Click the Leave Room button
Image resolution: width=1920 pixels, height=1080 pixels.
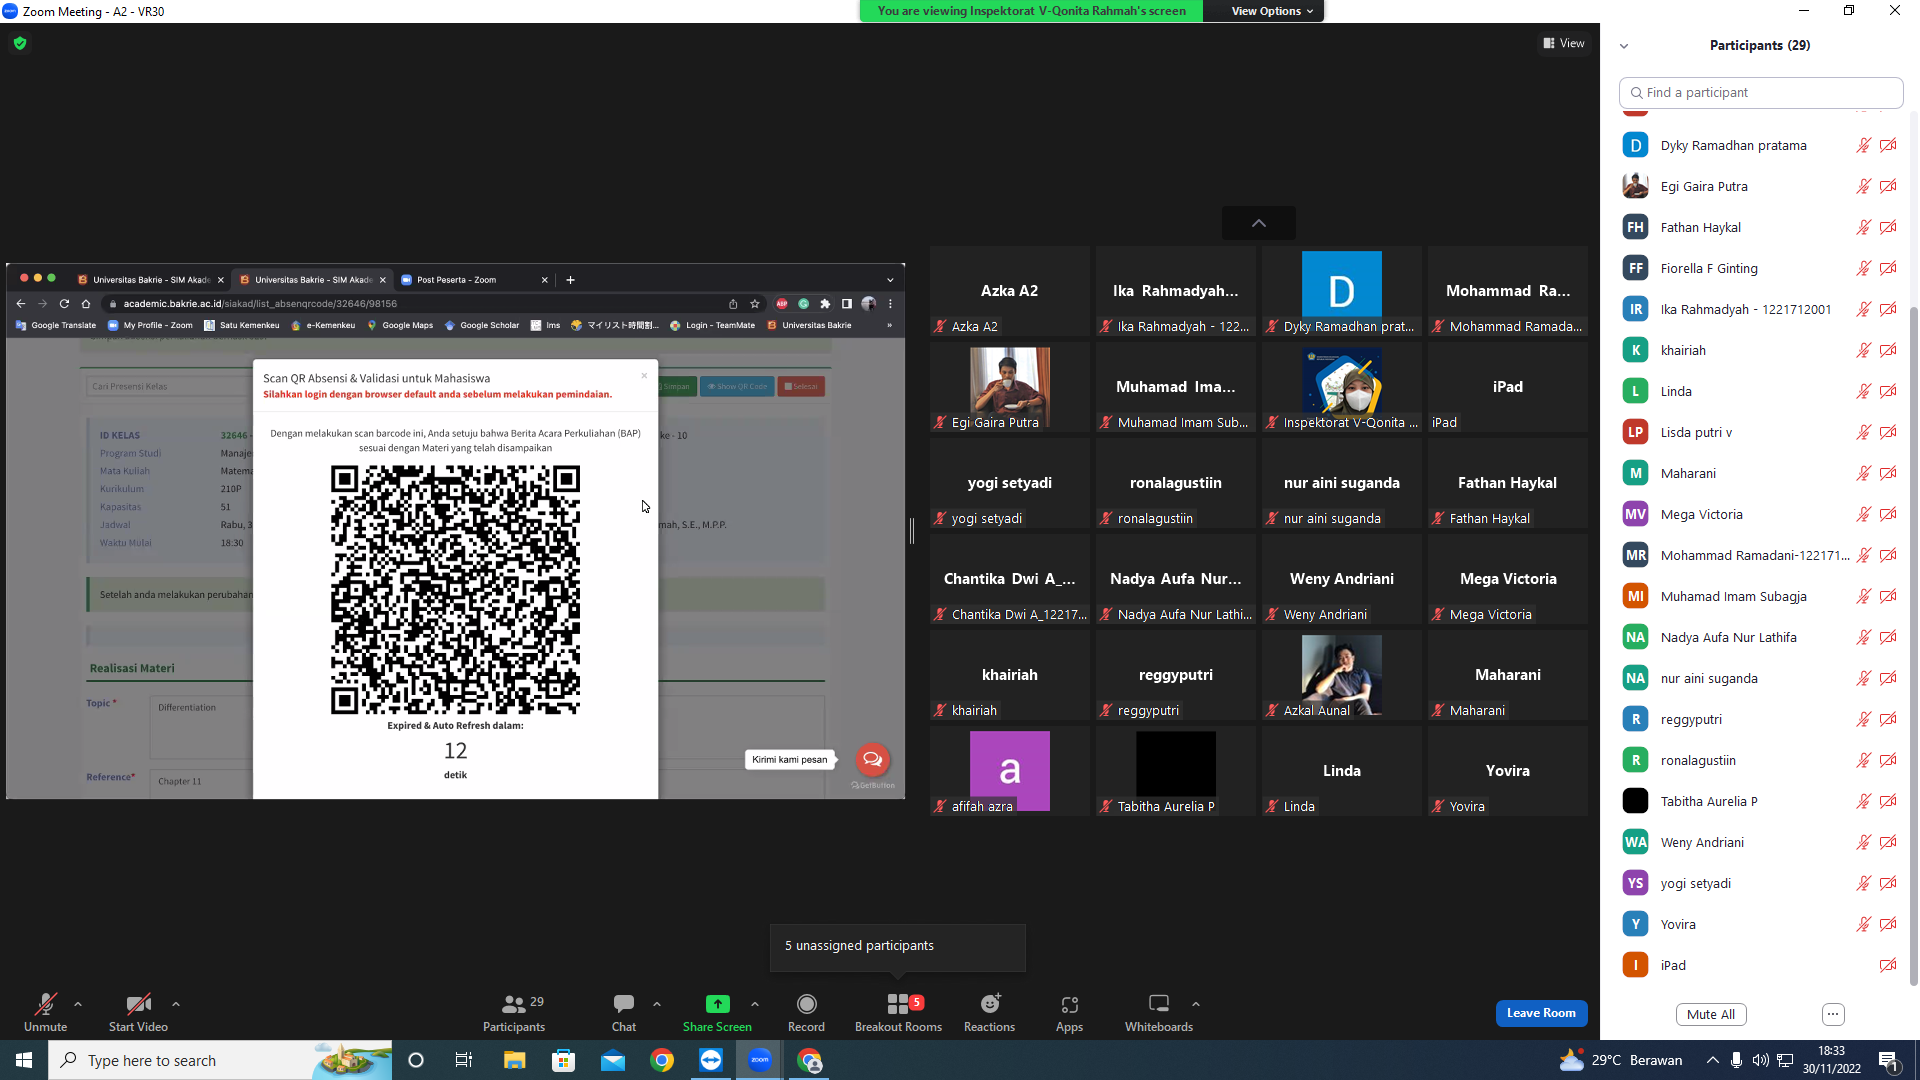[1541, 1013]
